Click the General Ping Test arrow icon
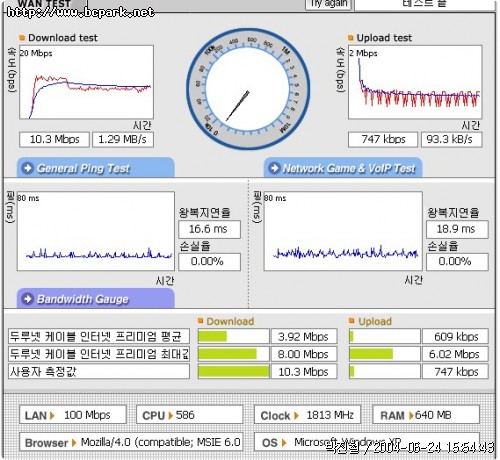Viewport: 500px width, 460px height. (x=27, y=168)
